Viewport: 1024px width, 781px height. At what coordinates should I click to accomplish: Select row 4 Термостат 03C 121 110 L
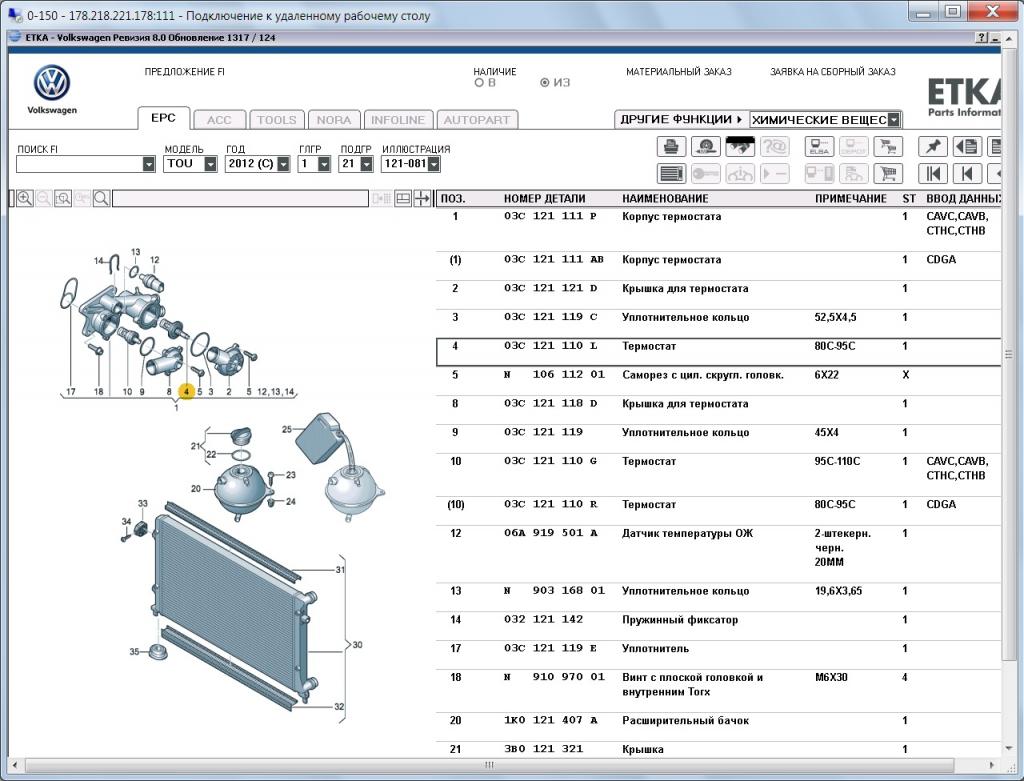tap(718, 352)
